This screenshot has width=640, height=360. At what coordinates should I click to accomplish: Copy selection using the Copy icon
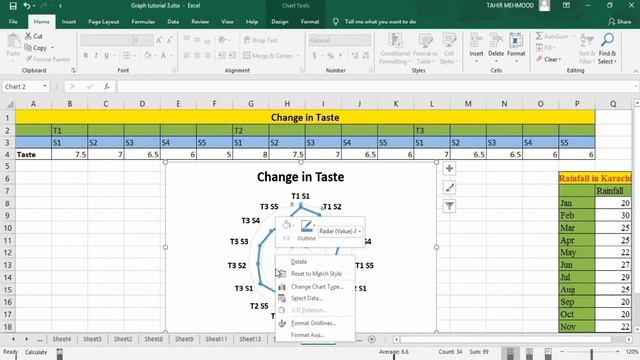36,48
